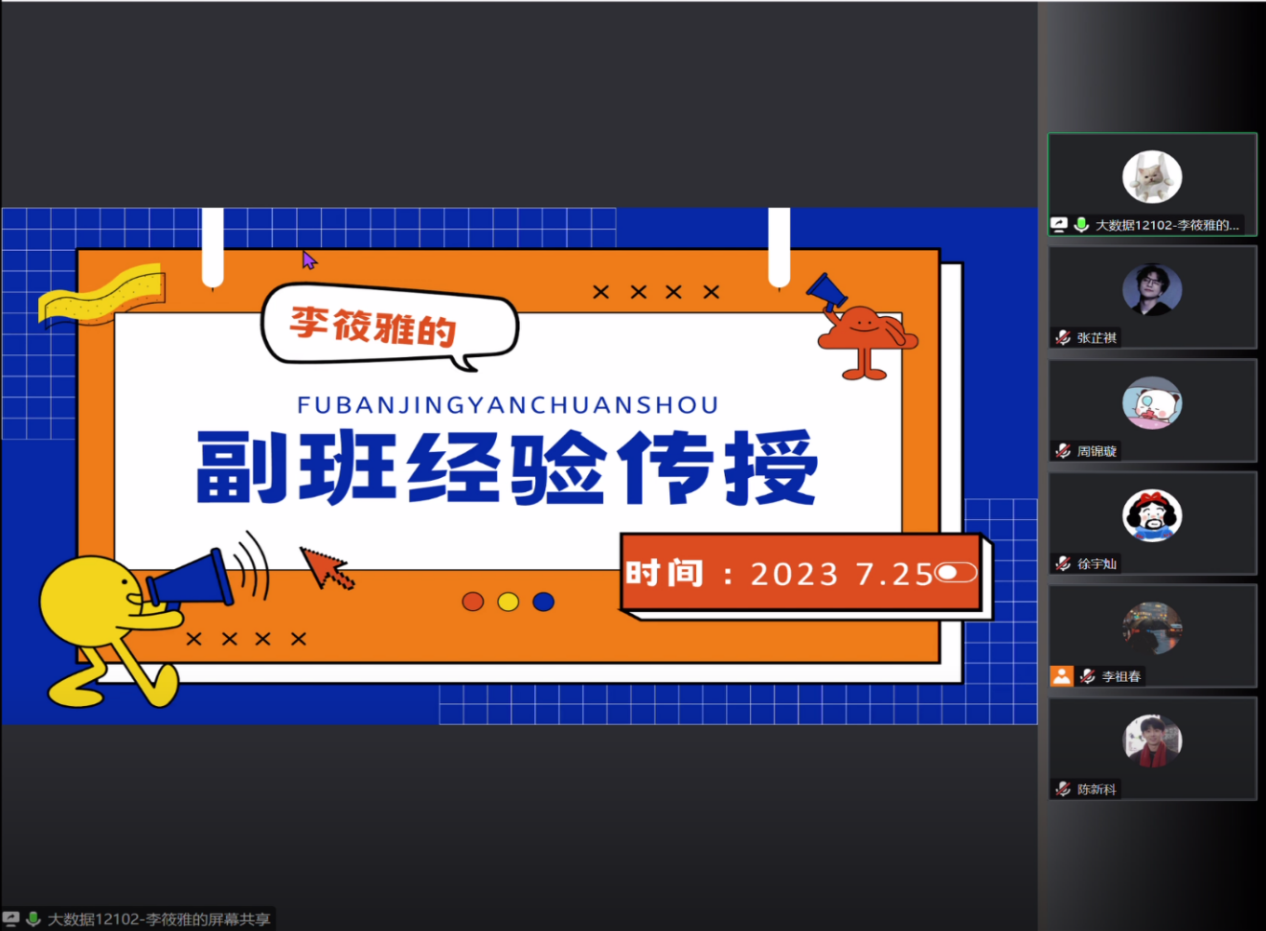Click the 周锦璇 participant name label

pyautogui.click(x=1098, y=451)
